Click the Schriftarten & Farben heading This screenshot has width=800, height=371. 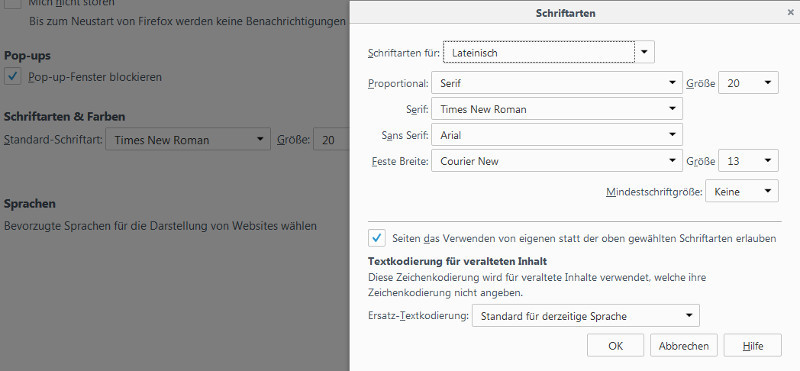(x=64, y=116)
